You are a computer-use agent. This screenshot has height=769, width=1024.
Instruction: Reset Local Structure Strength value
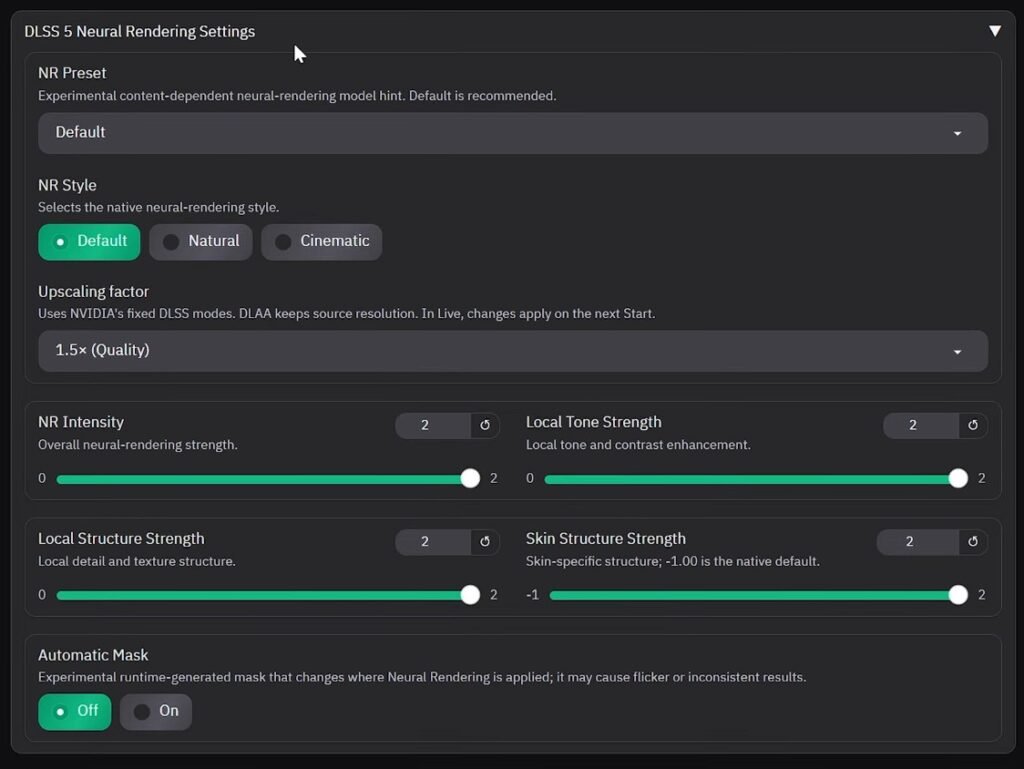coord(485,541)
